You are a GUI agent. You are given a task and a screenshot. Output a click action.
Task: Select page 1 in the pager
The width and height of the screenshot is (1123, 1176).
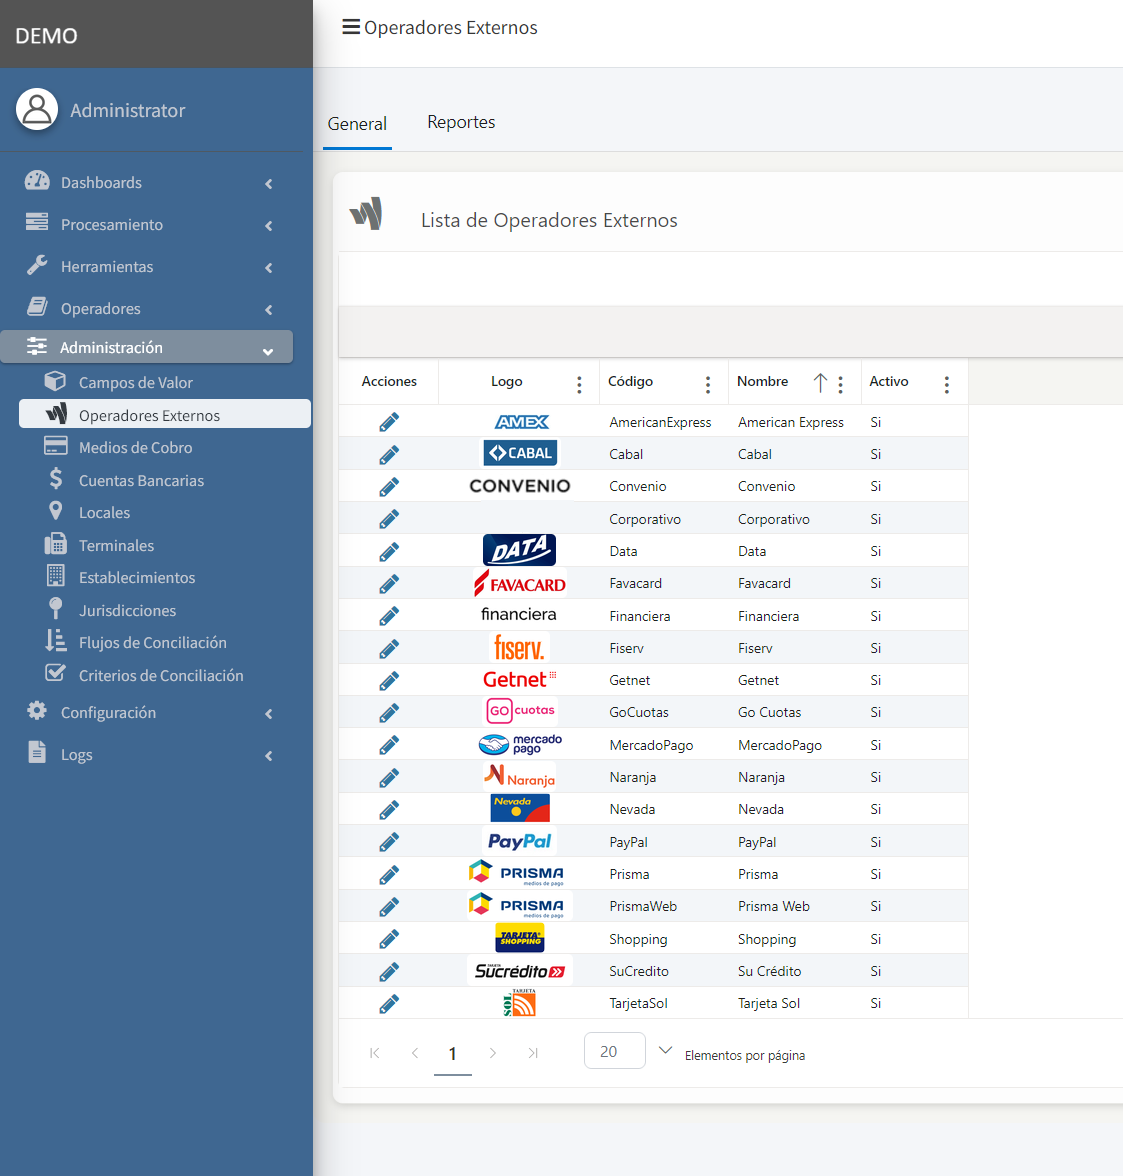pyautogui.click(x=452, y=1054)
